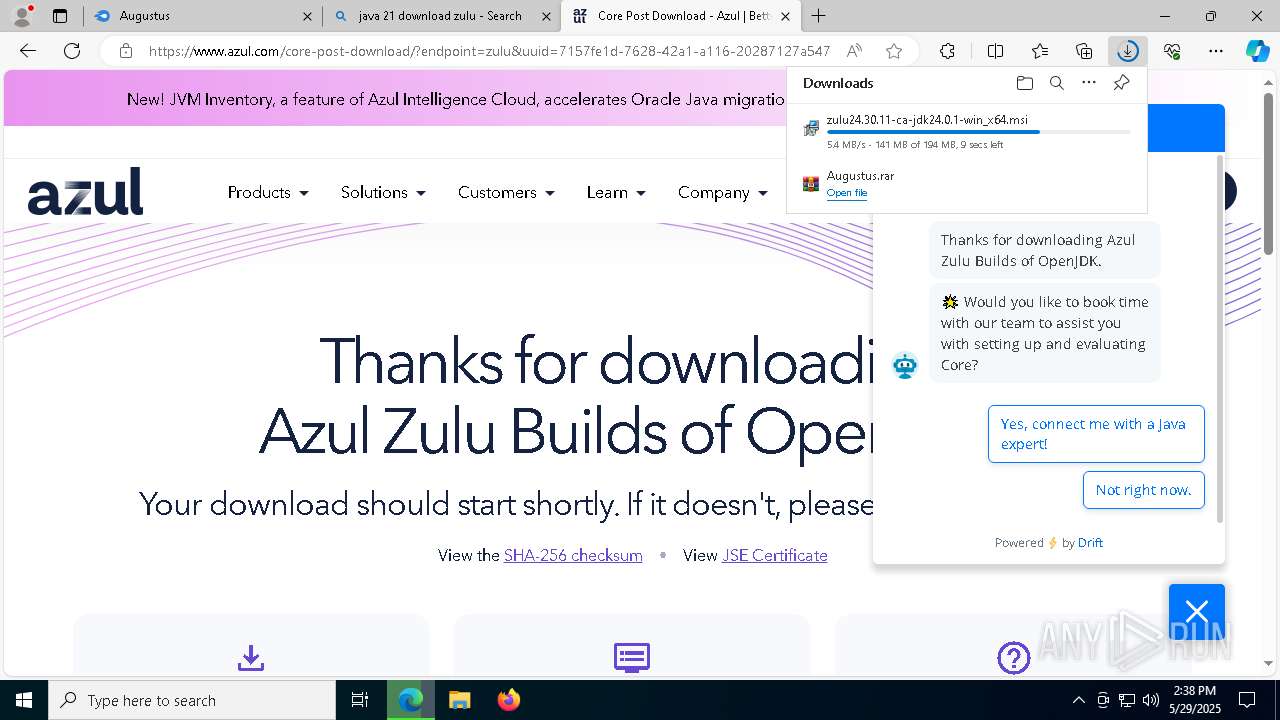Open downloads folder from Downloads panel

pyautogui.click(x=1024, y=83)
